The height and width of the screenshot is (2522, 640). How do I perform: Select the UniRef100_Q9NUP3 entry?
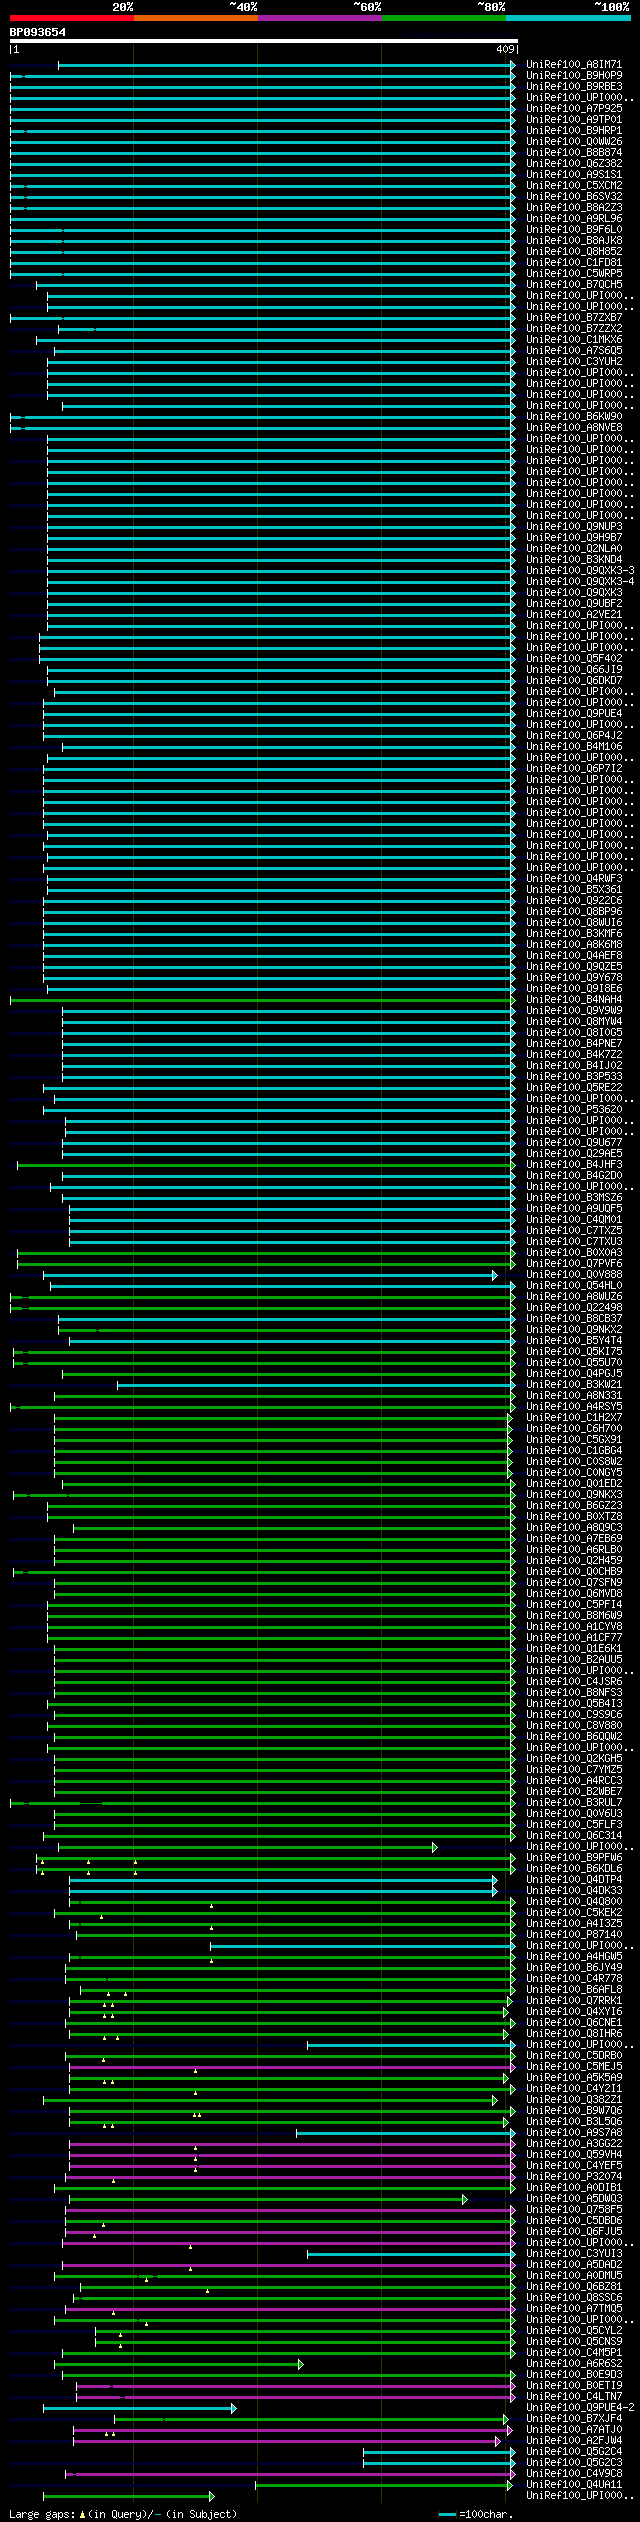574,526
